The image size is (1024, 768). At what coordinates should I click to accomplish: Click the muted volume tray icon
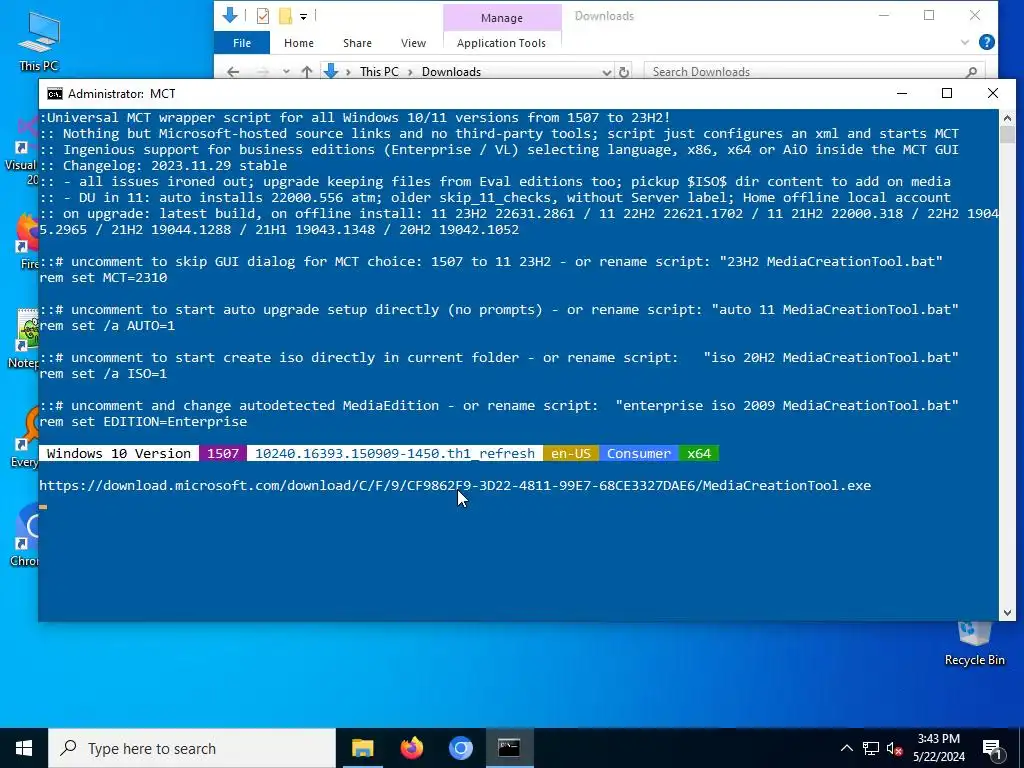click(x=895, y=749)
